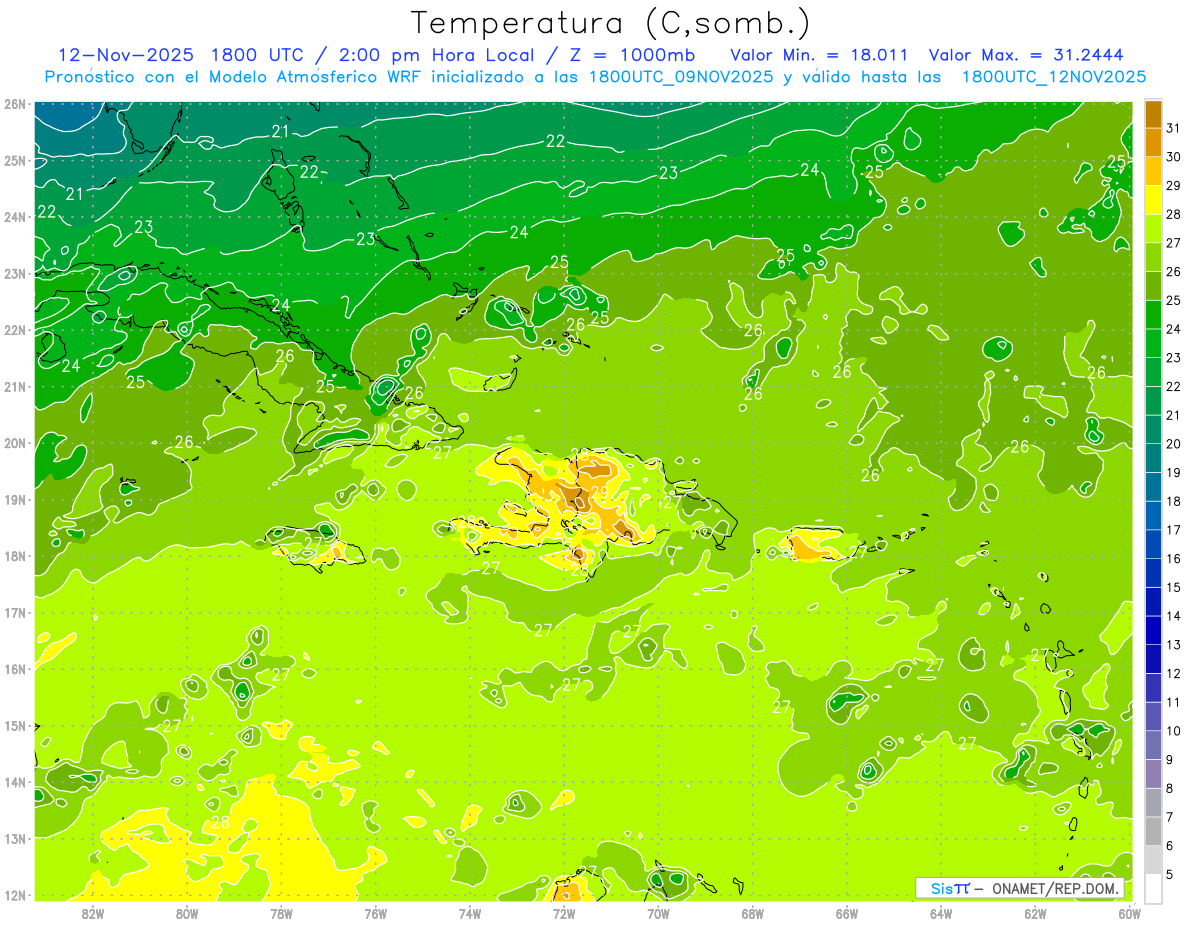Image resolution: width=1200 pixels, height=927 pixels.
Task: Click the '66W' longitude axis label
Action: (x=846, y=913)
